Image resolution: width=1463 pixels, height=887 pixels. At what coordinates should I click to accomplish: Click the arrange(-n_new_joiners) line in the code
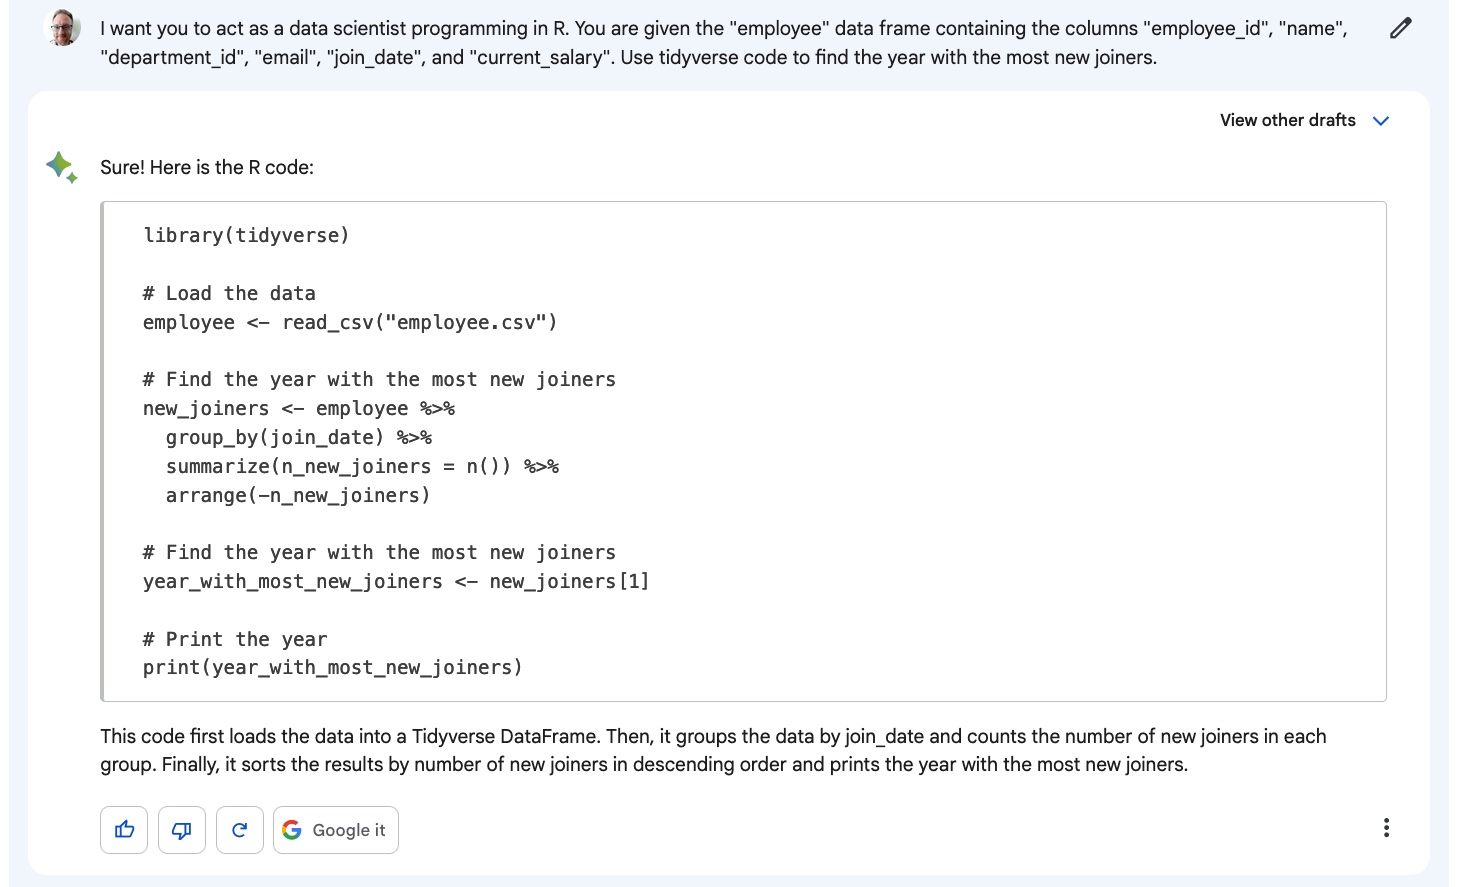coord(298,495)
